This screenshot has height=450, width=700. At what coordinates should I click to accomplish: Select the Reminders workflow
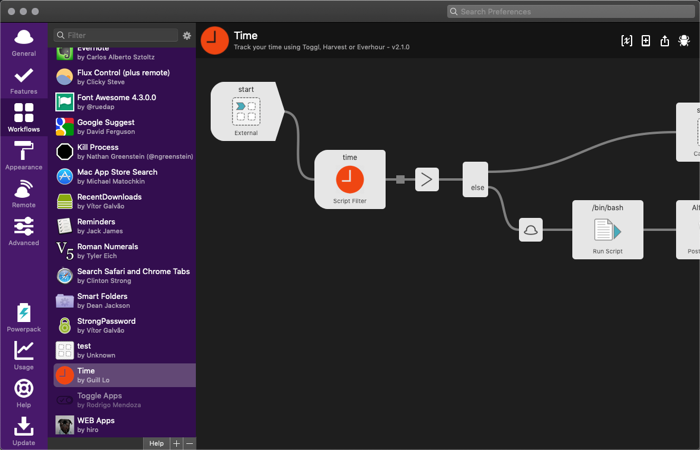(x=125, y=226)
